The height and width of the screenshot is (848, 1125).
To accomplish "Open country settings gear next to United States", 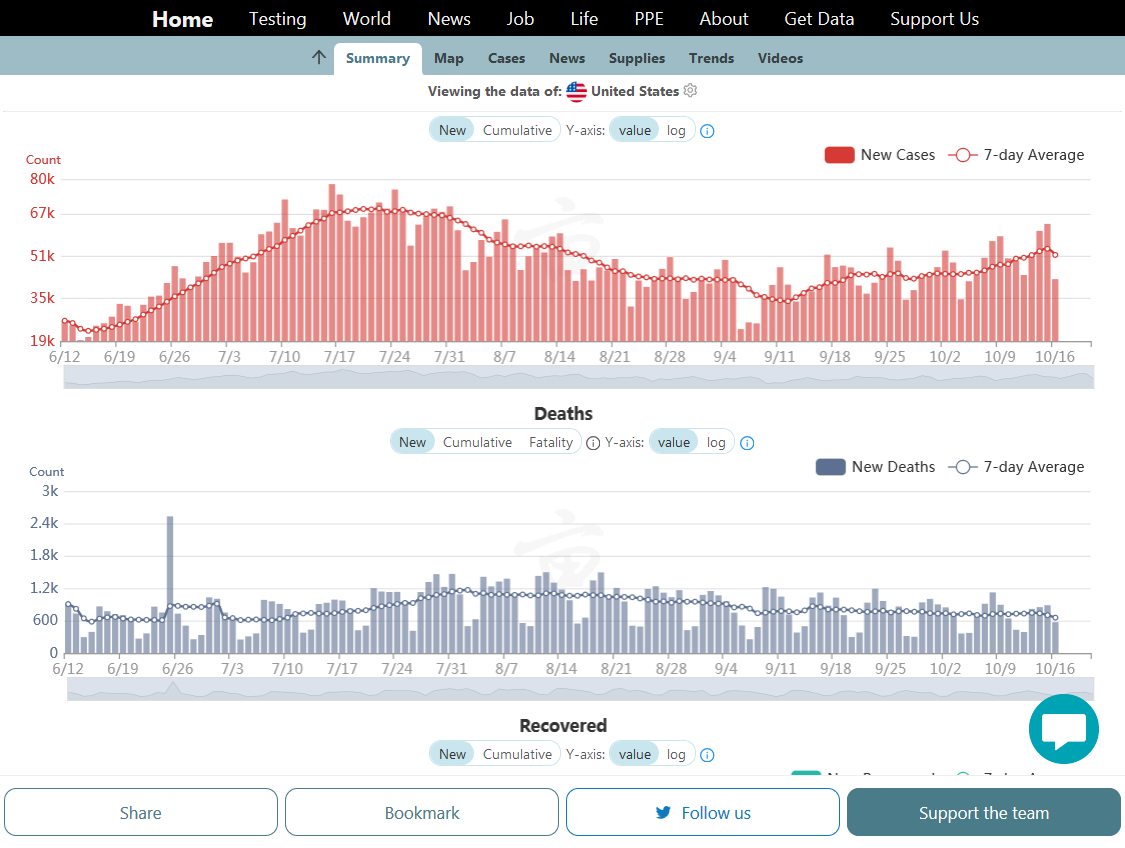I will point(690,90).
